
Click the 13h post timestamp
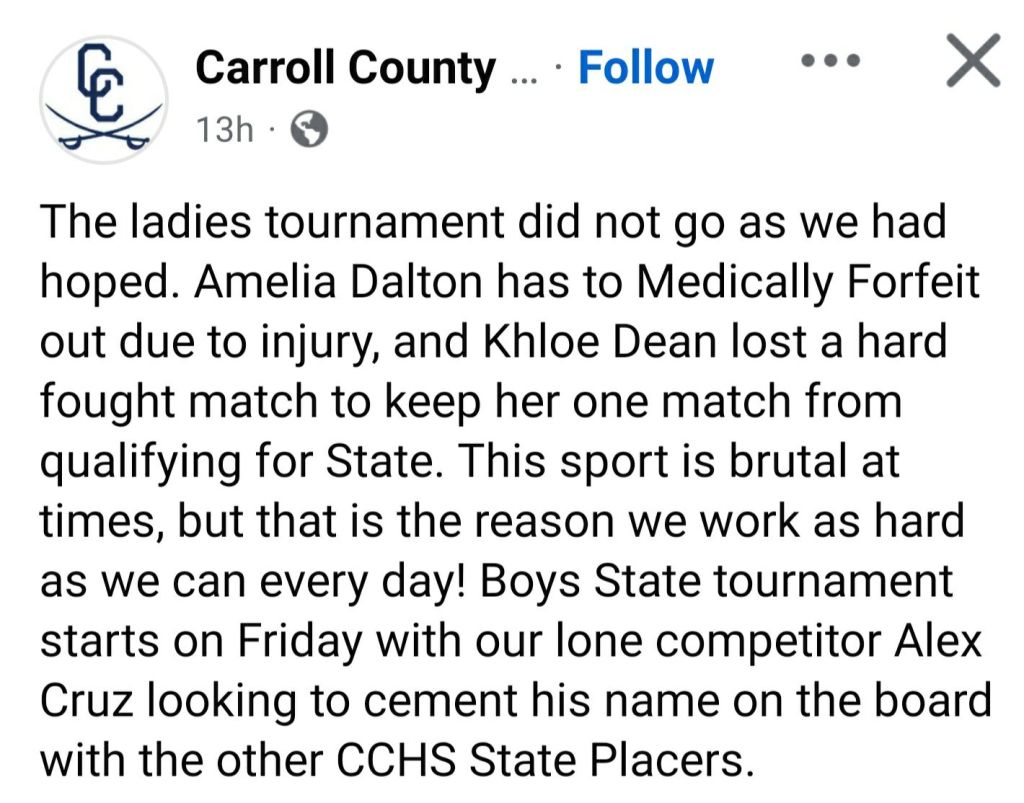pos(225,130)
